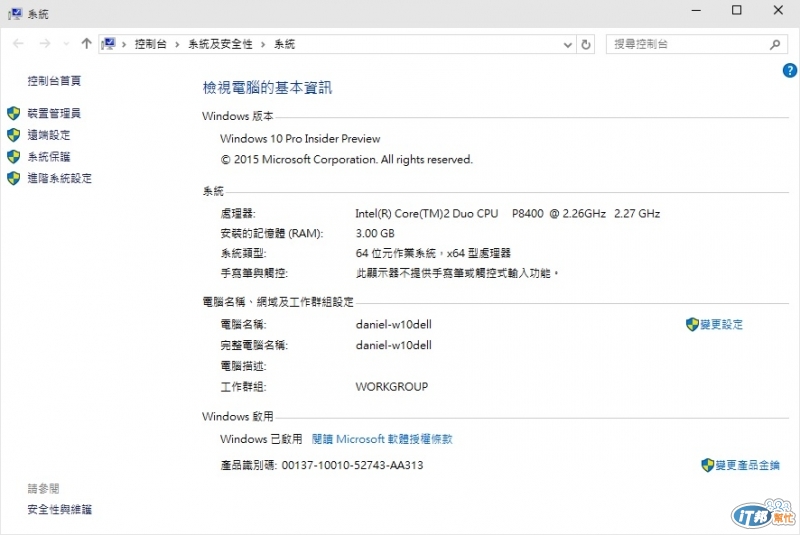Click shield icon beside 進階系統設定
This screenshot has width=800, height=535.
coord(13,179)
